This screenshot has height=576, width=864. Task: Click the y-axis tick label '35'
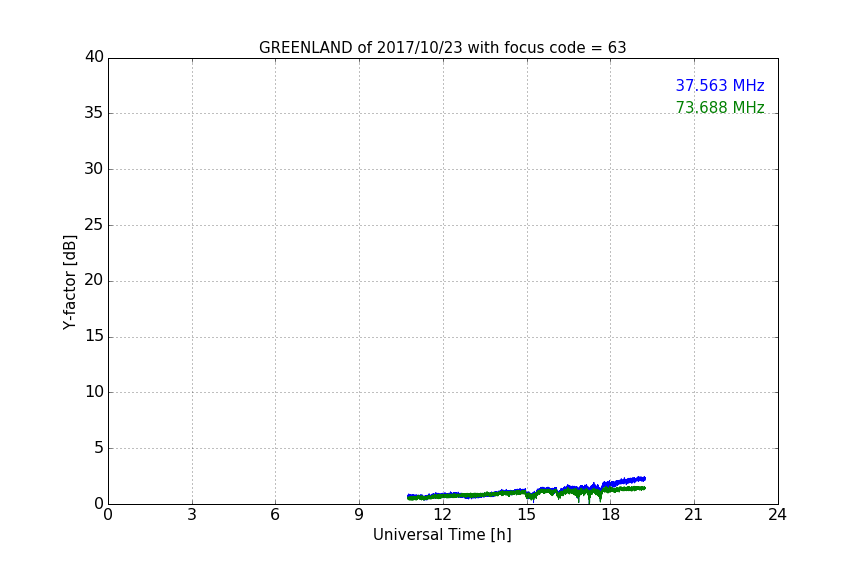[x=94, y=113]
